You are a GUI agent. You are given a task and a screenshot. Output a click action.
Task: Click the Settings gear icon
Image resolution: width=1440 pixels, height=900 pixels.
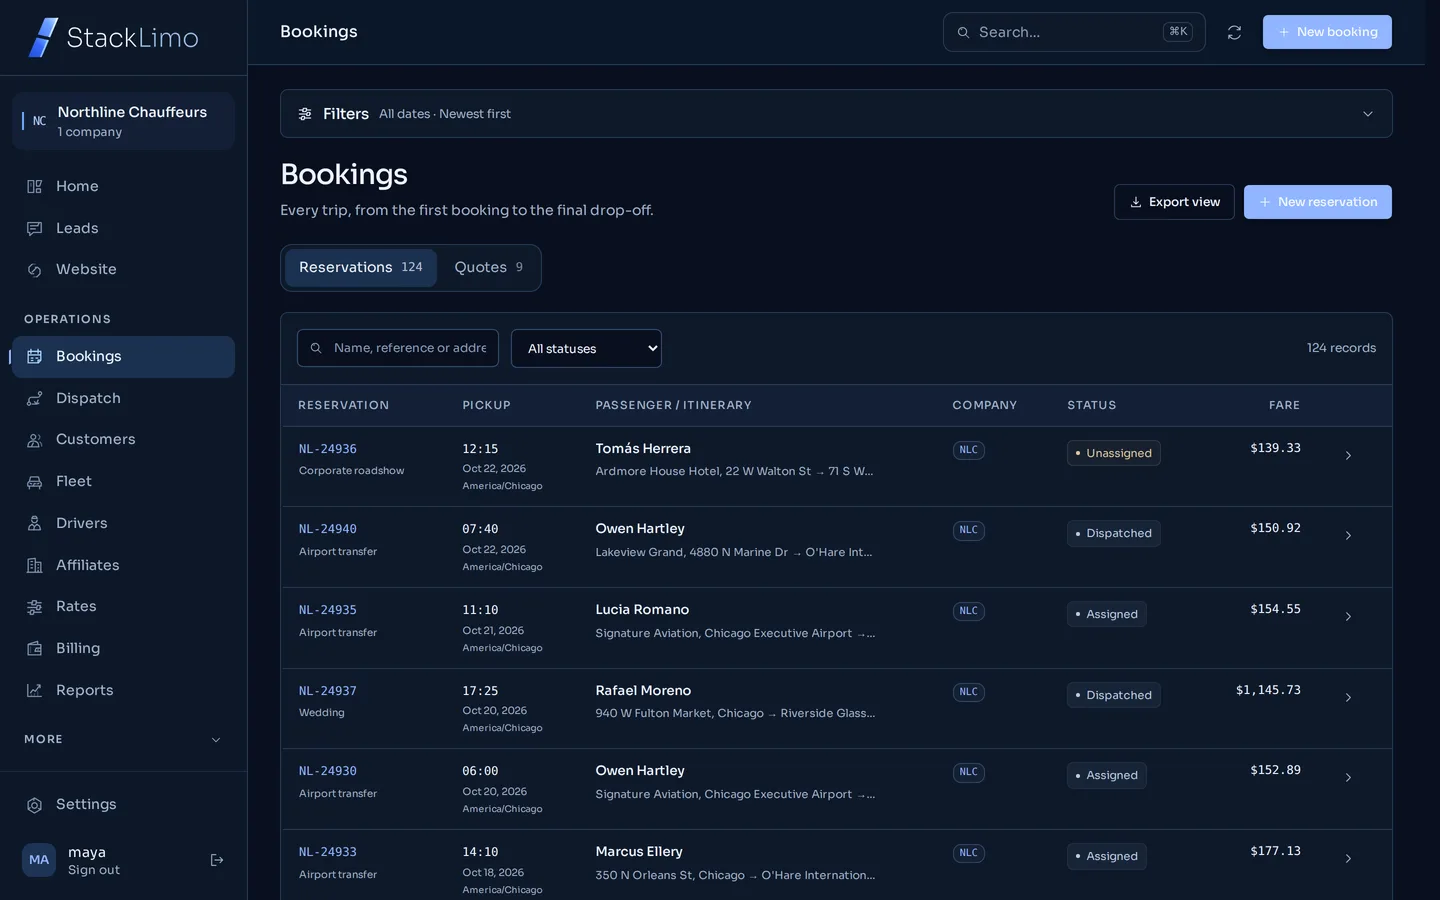click(x=35, y=805)
